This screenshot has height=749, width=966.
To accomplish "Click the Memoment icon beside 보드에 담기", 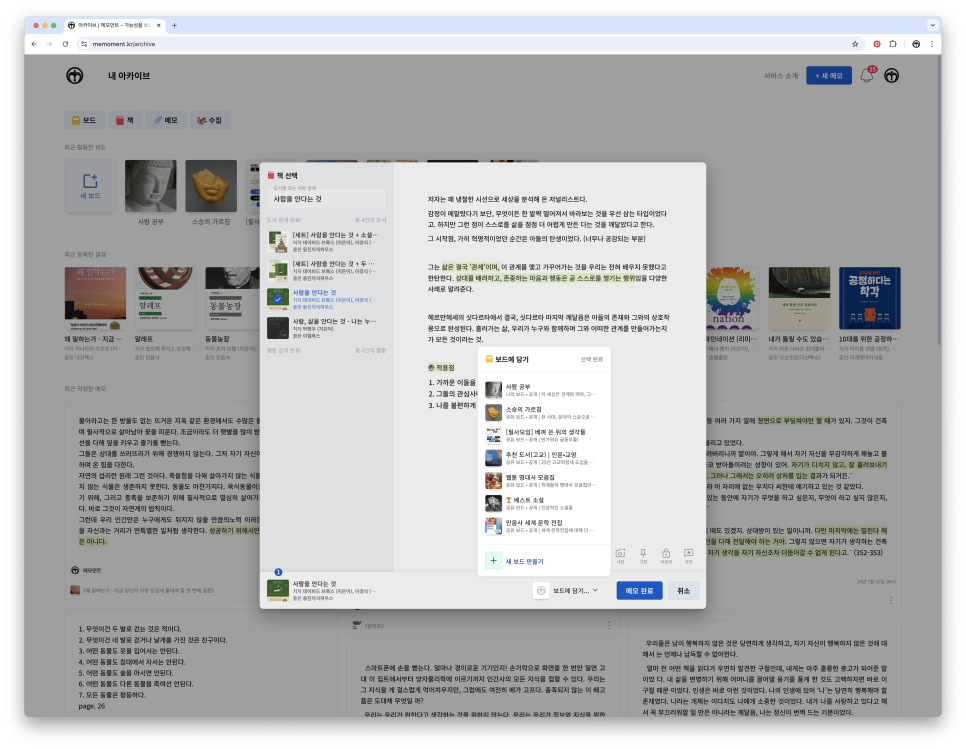I will point(541,591).
